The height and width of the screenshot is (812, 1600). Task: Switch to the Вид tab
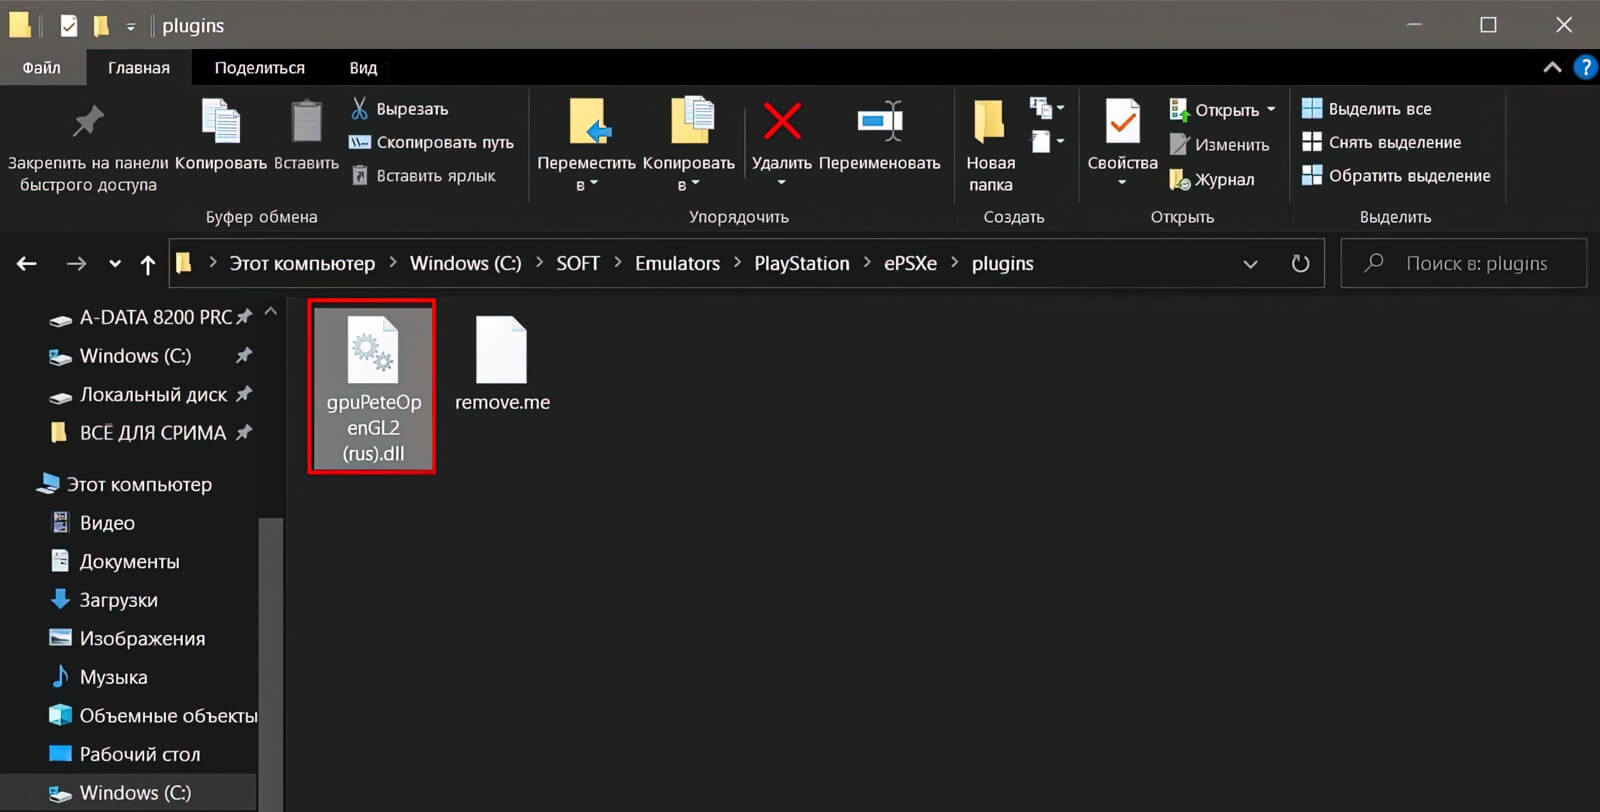[x=364, y=68]
